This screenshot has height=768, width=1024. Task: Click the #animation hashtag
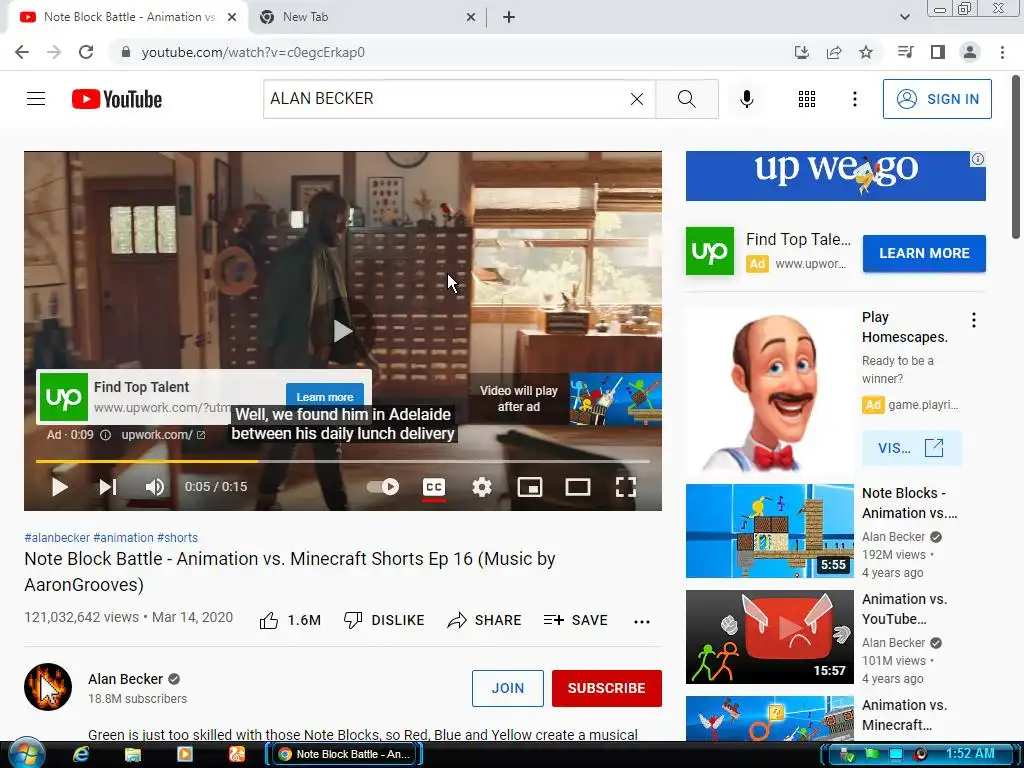(x=123, y=537)
